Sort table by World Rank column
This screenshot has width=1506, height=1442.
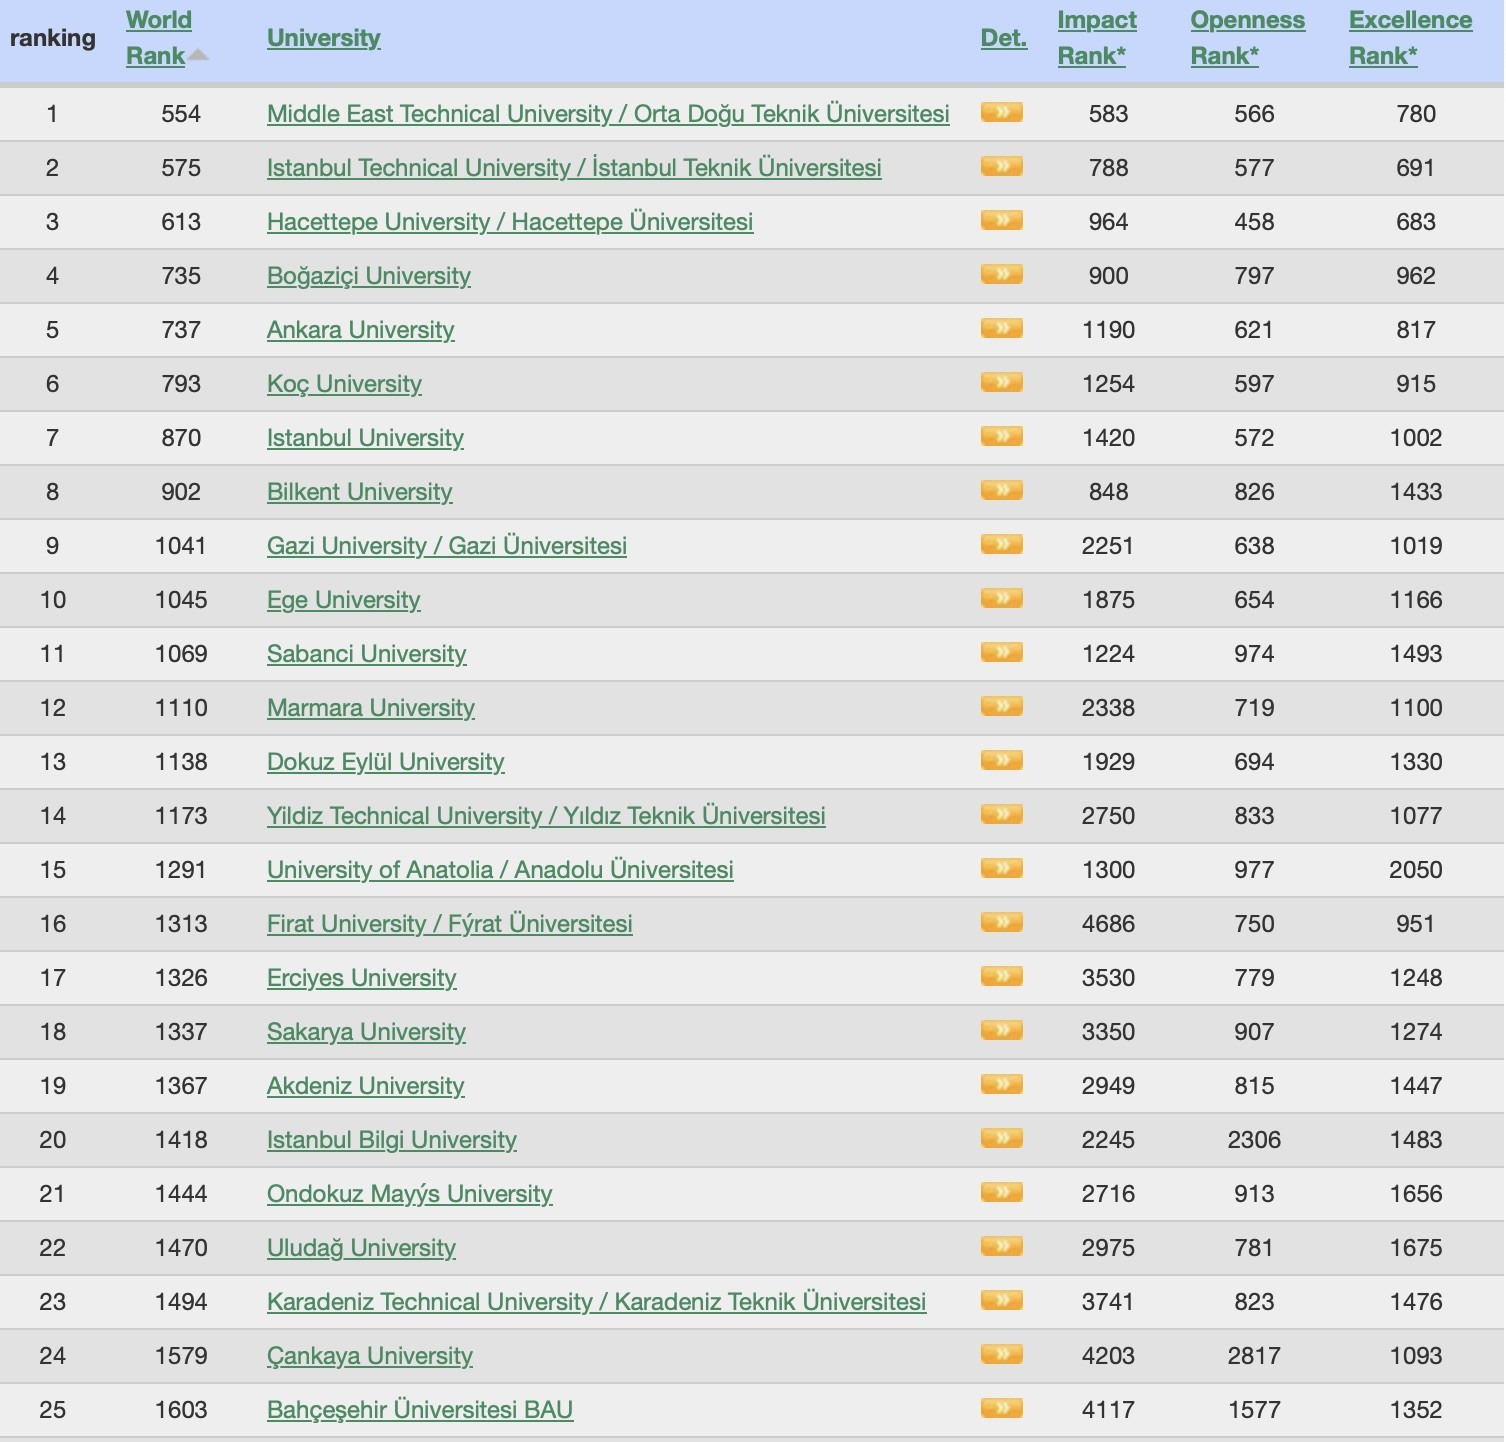click(158, 38)
